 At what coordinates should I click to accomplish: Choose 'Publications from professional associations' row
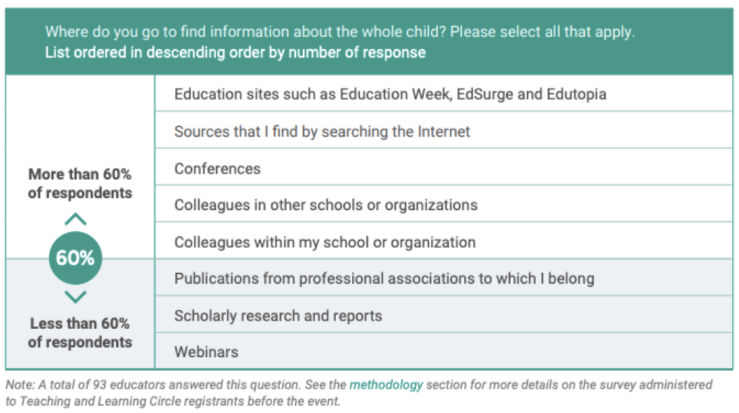[384, 278]
